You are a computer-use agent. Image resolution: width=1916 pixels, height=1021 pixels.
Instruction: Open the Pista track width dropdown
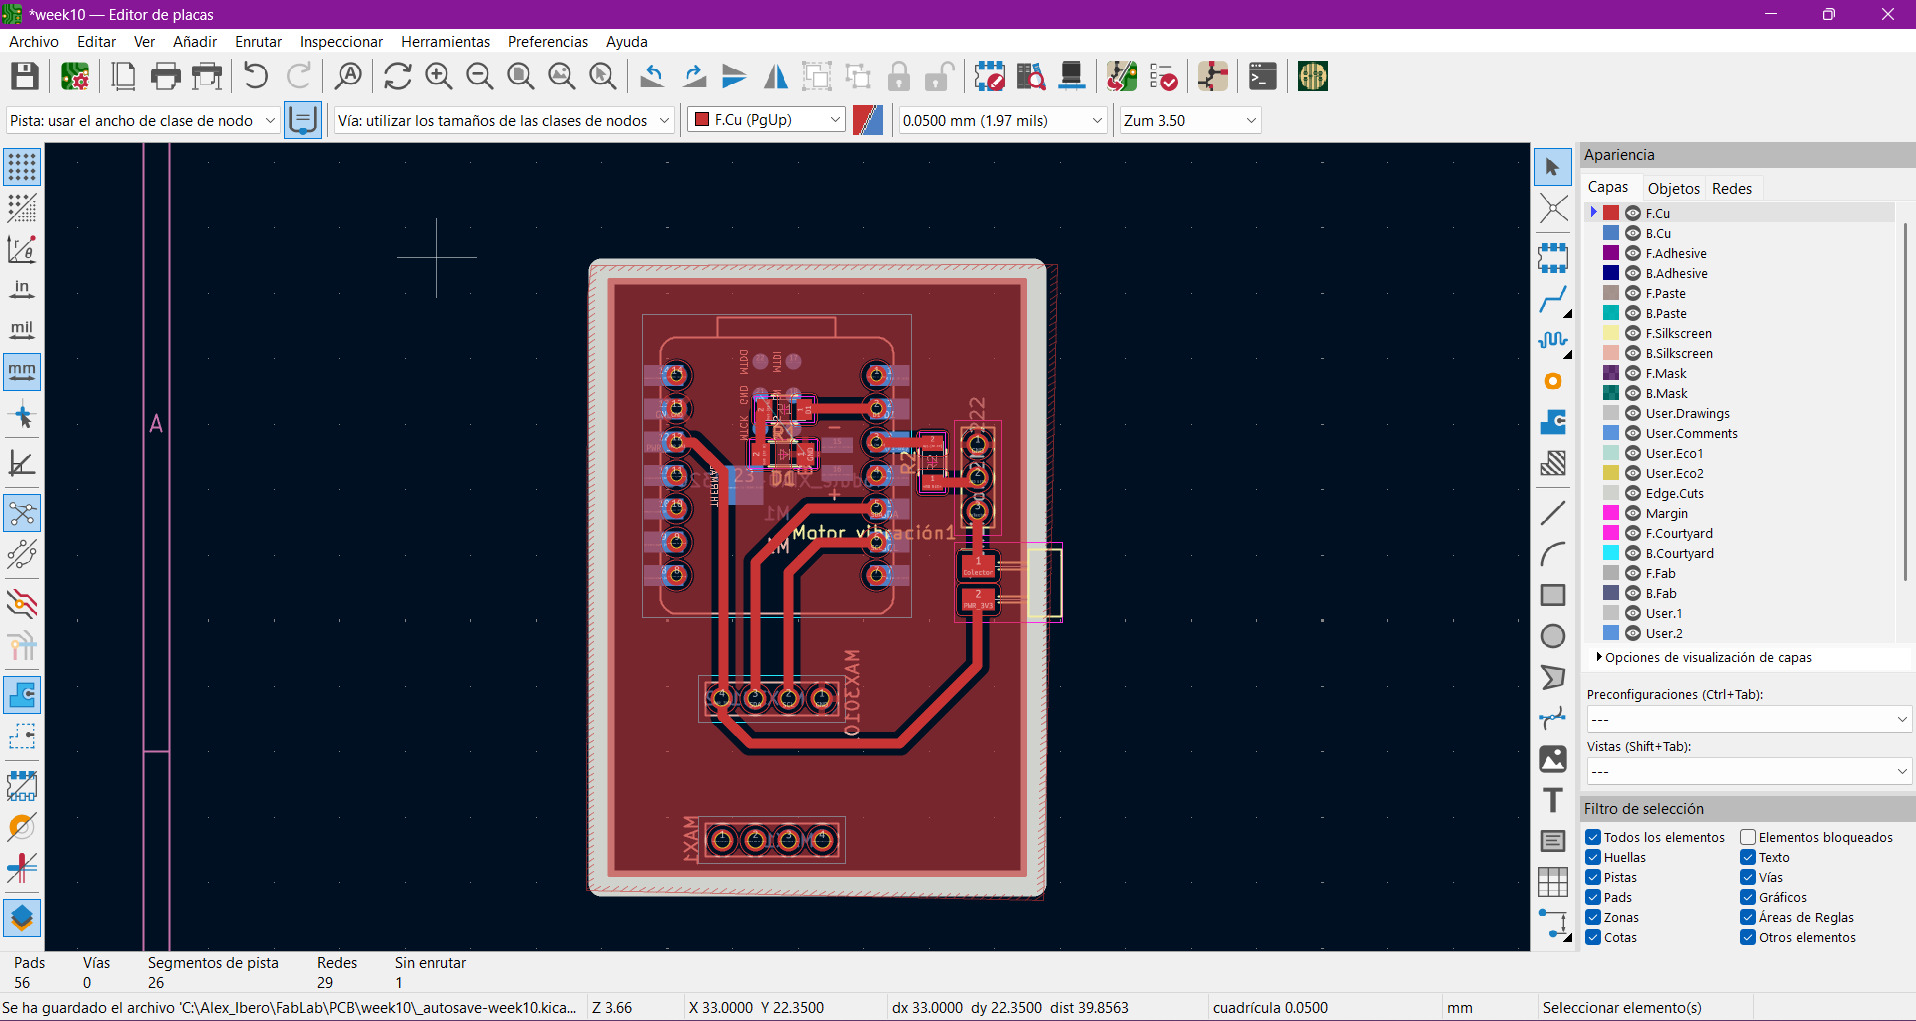tap(142, 120)
